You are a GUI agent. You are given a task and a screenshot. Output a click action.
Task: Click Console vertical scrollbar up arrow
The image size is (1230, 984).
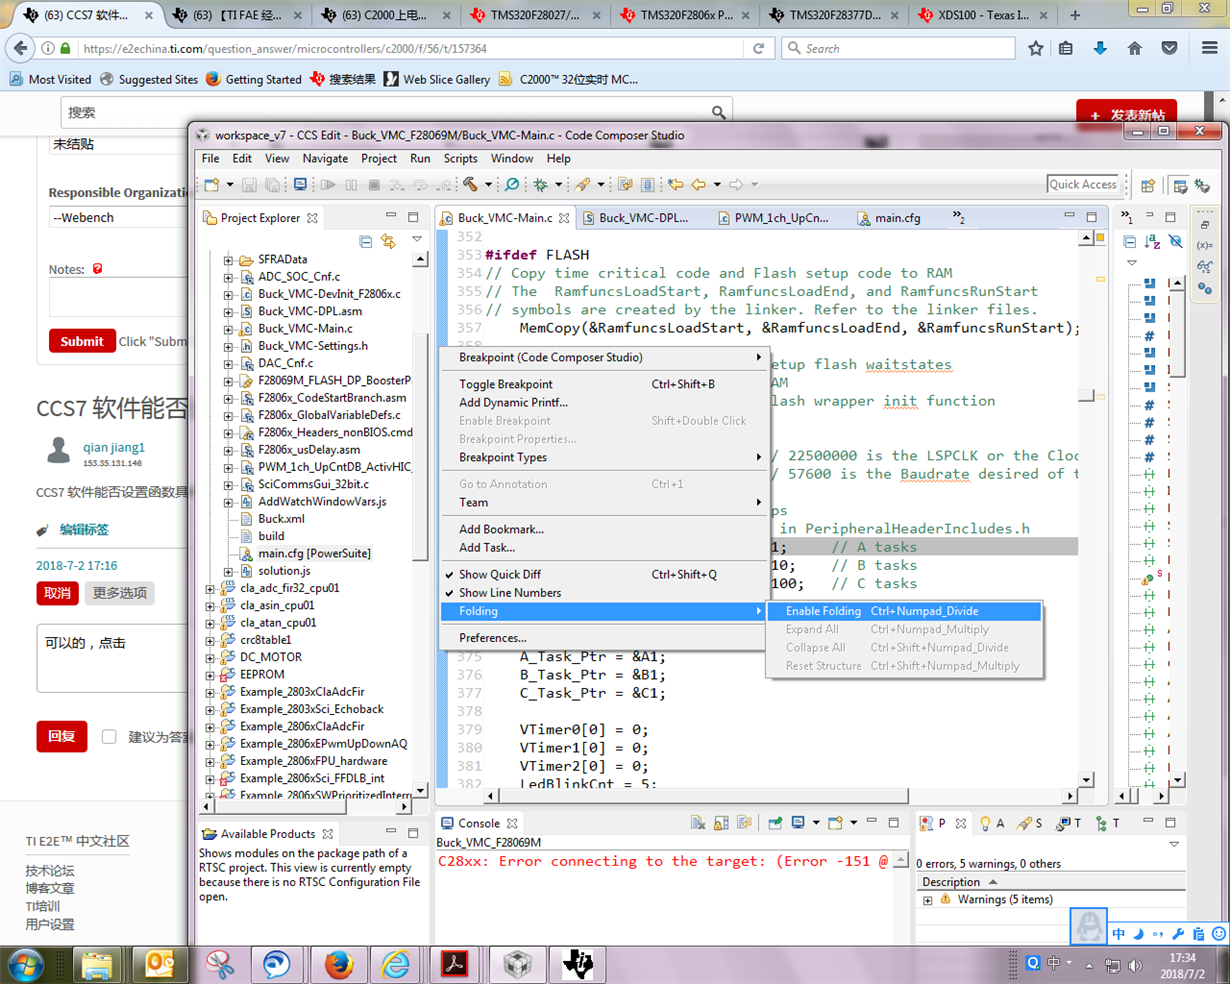(900, 861)
